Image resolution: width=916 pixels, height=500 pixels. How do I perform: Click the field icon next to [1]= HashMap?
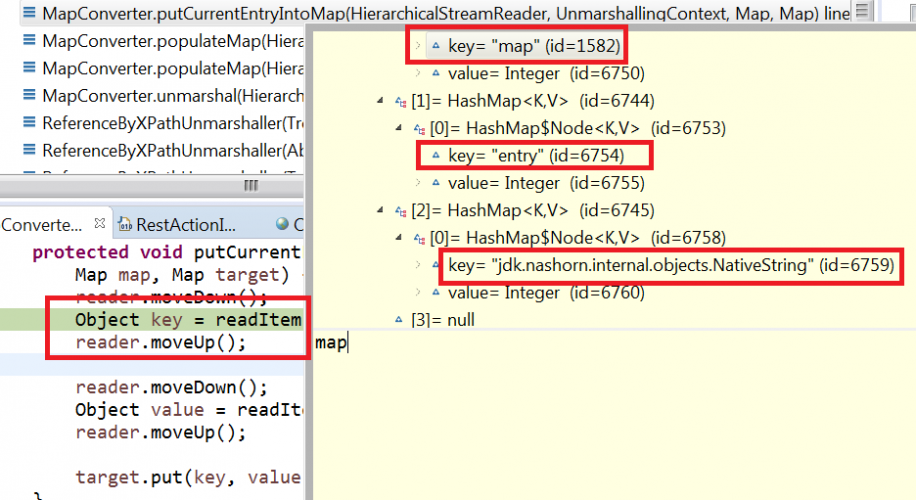point(401,101)
